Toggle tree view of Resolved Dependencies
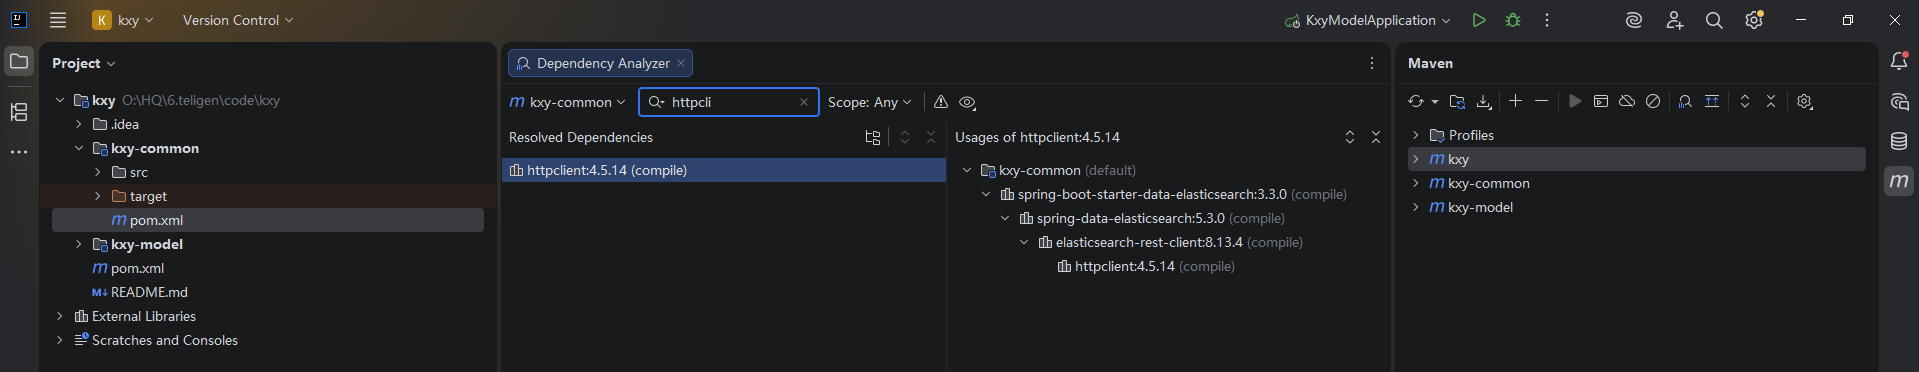Viewport: 1919px width, 372px height. coord(873,137)
